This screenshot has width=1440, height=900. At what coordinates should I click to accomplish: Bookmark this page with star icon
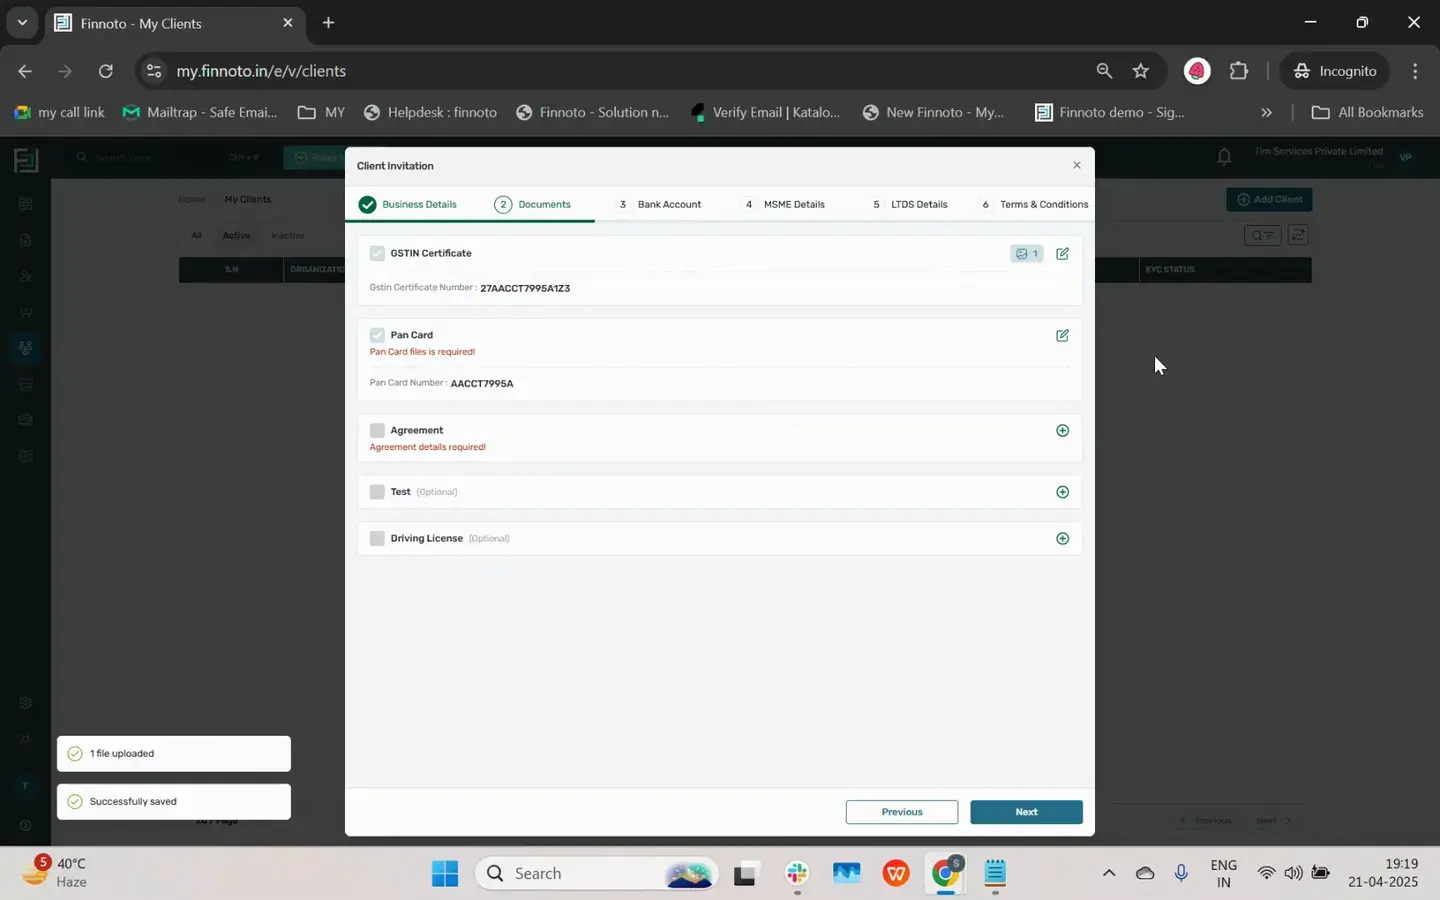[x=1141, y=71]
